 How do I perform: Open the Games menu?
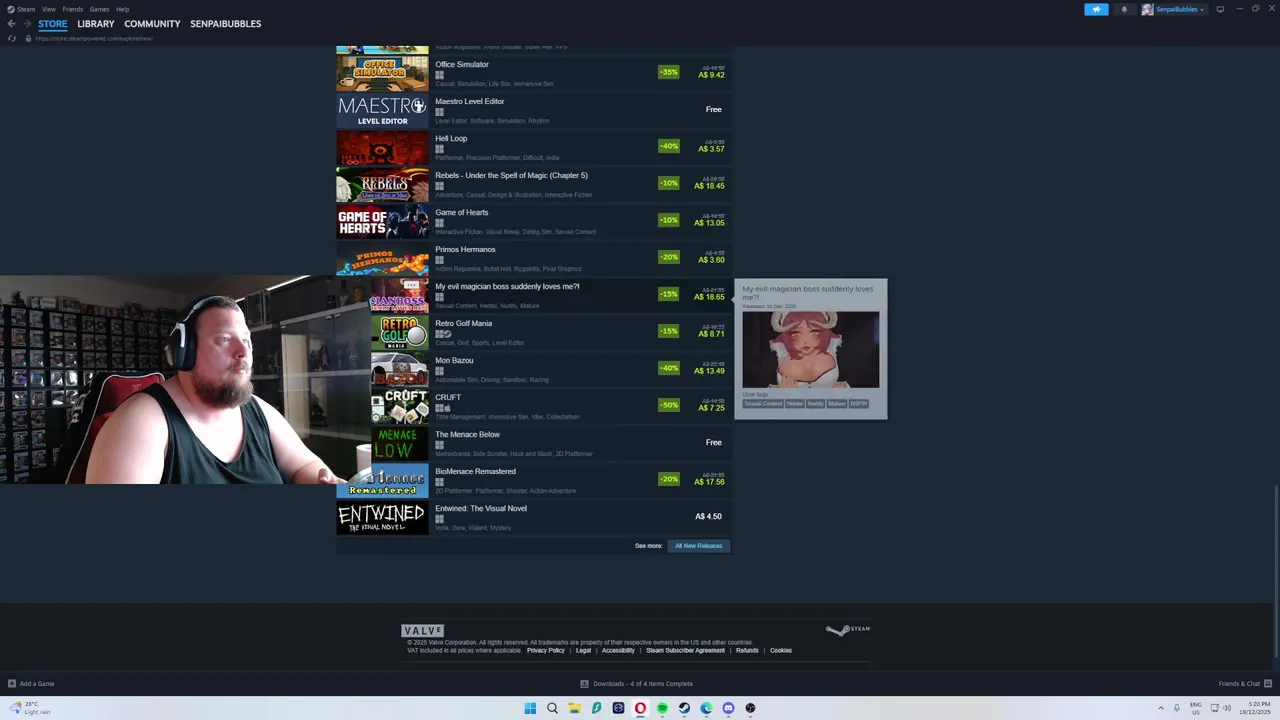(99, 9)
